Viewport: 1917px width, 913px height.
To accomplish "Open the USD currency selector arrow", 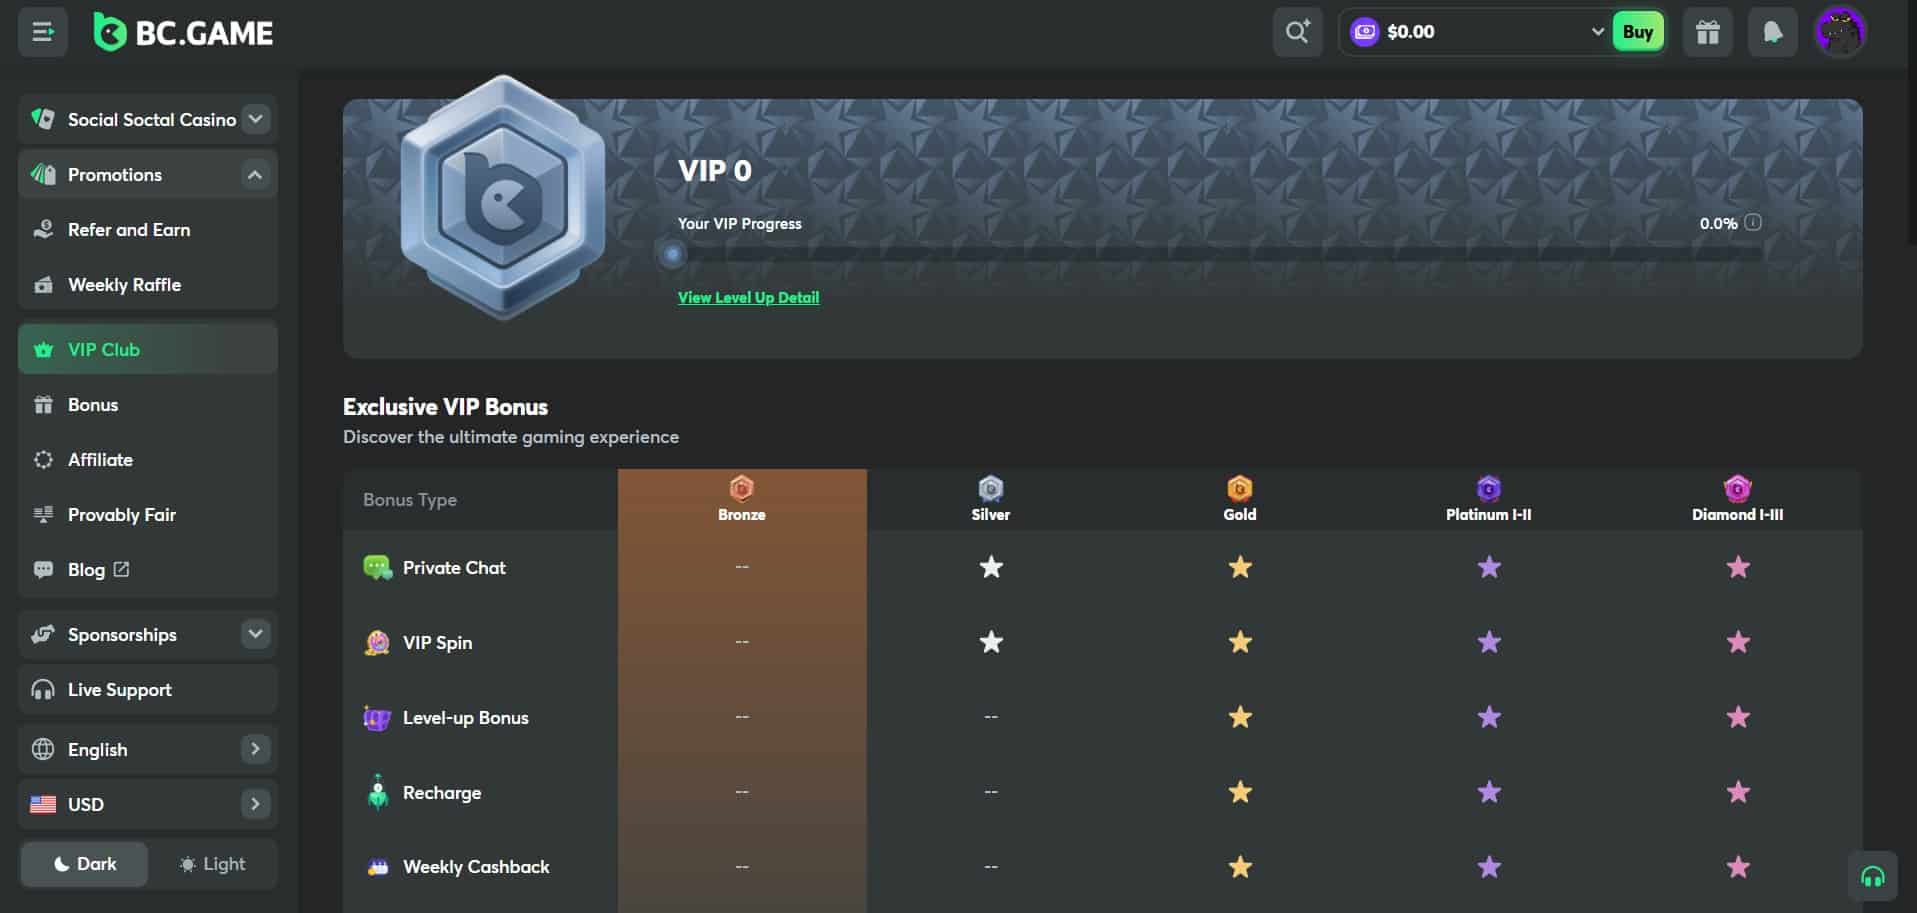I will click(x=256, y=804).
